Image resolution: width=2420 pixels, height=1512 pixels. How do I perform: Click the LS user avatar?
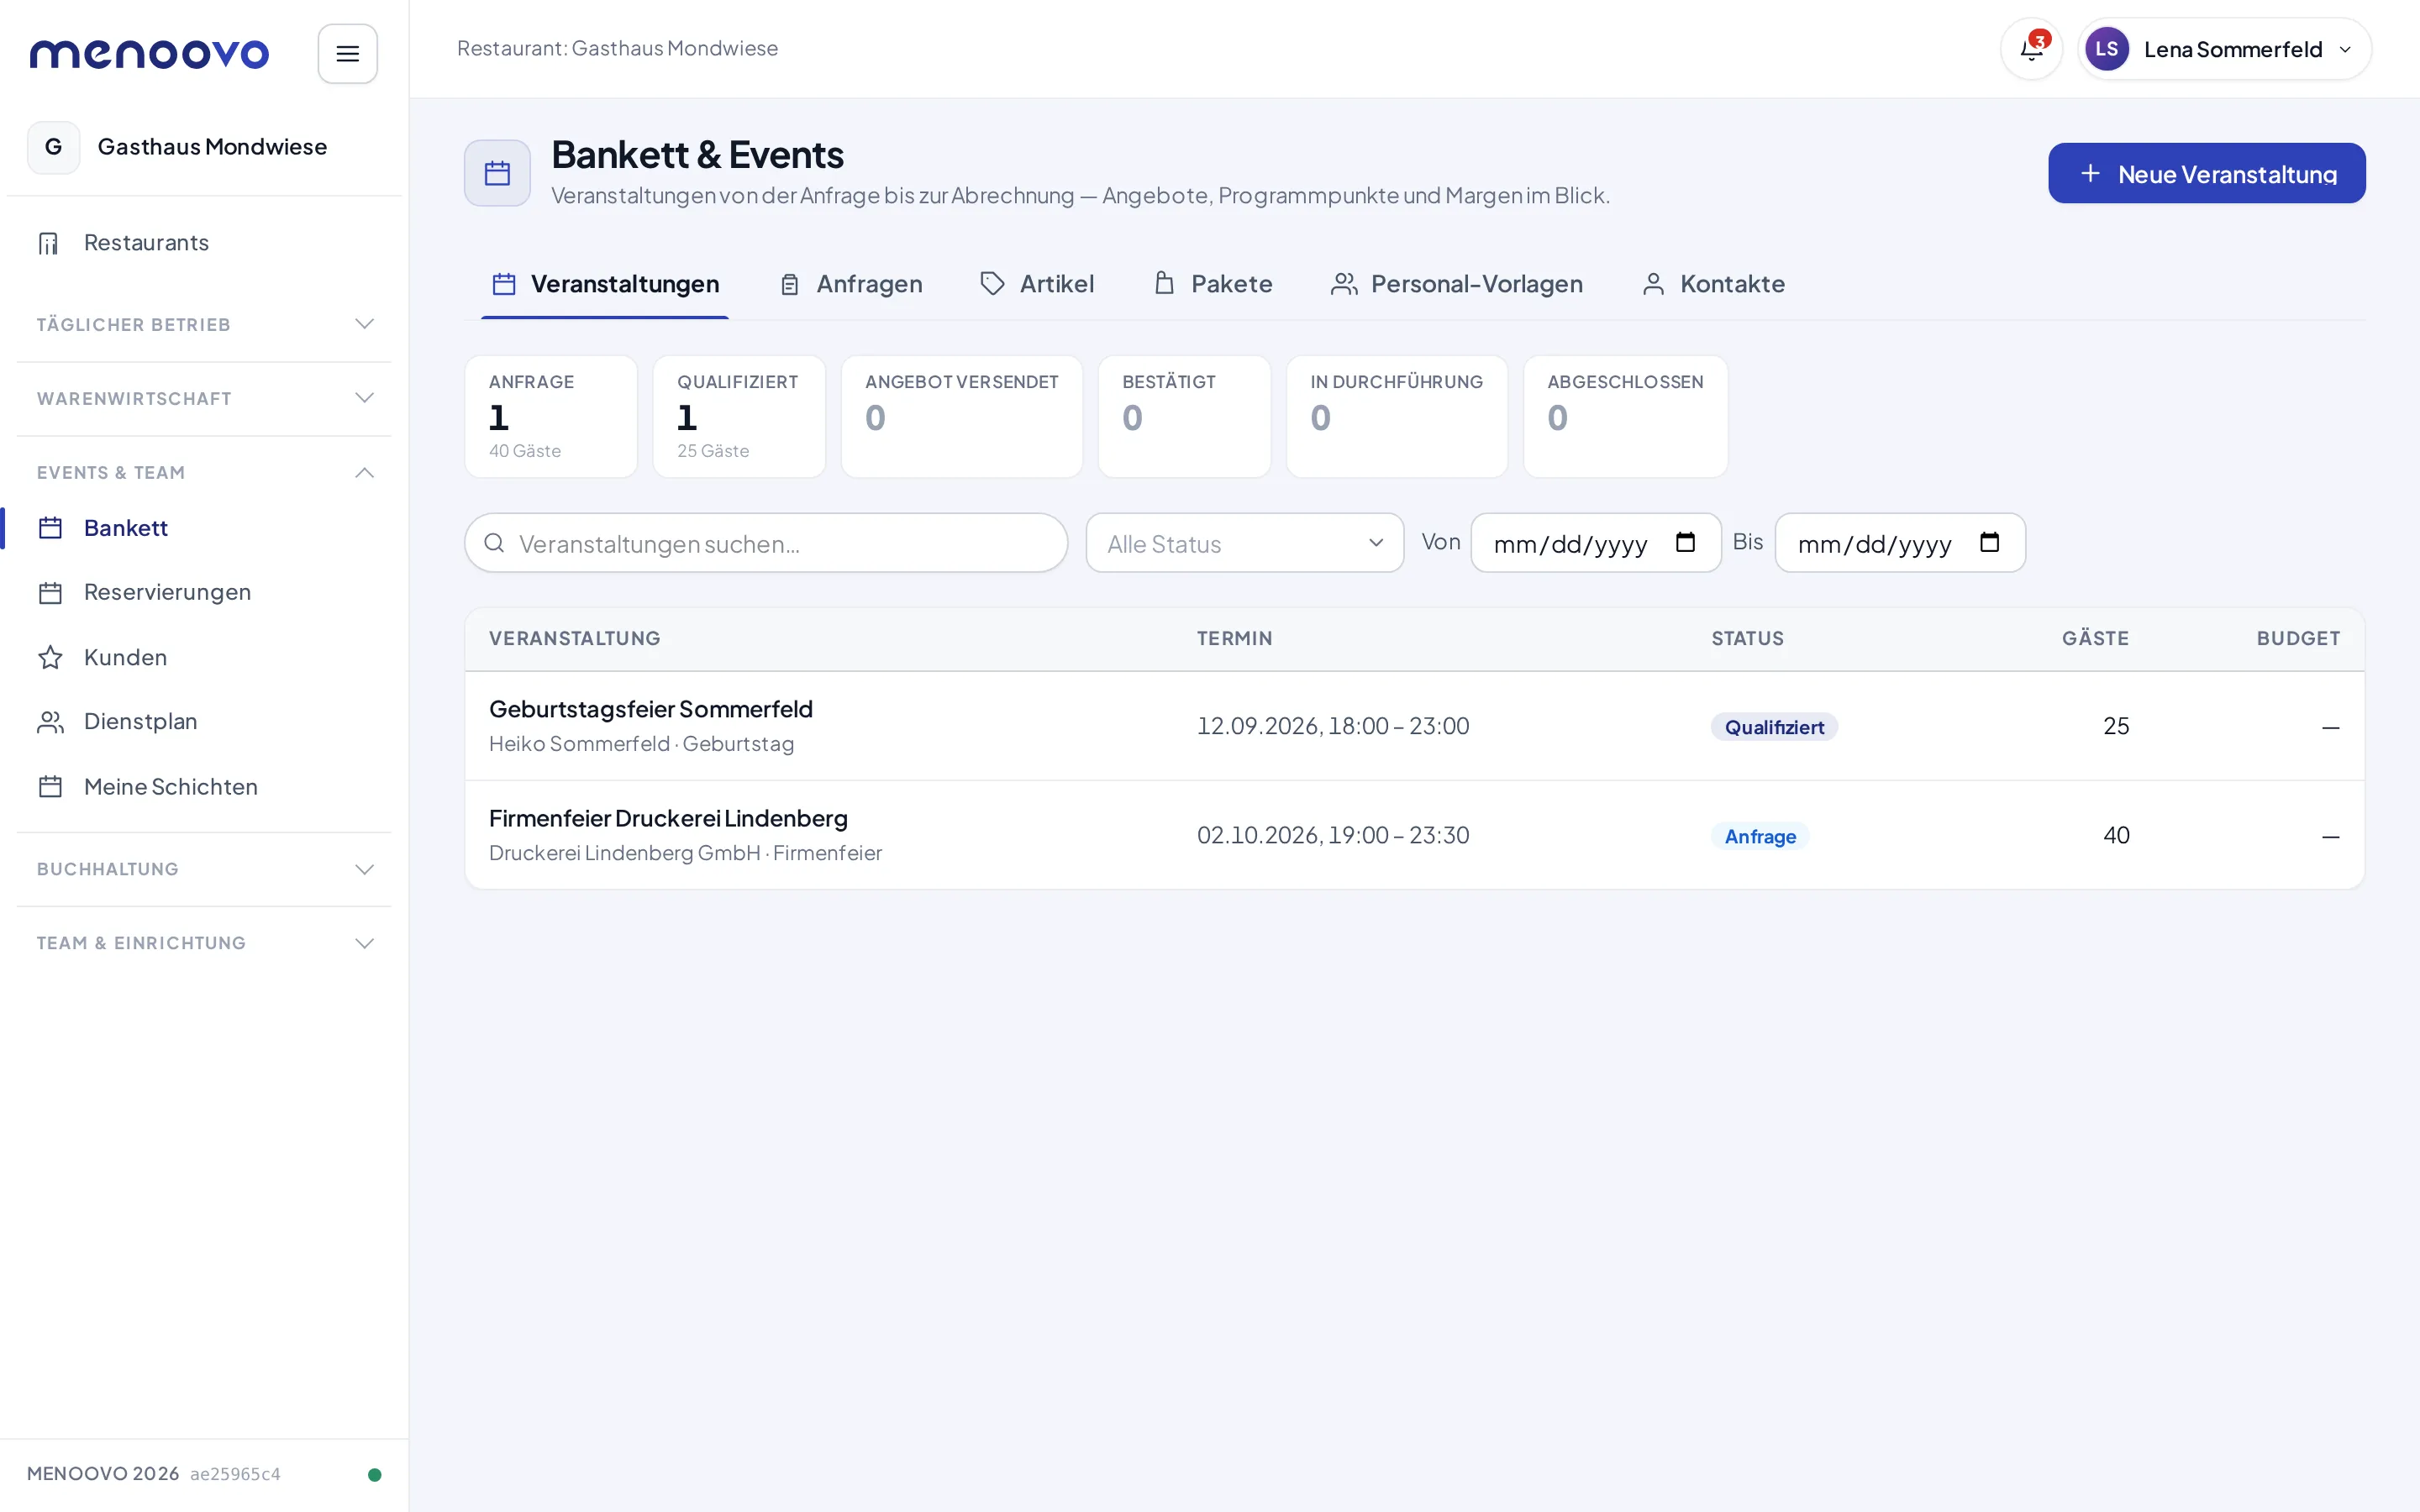2106,49
